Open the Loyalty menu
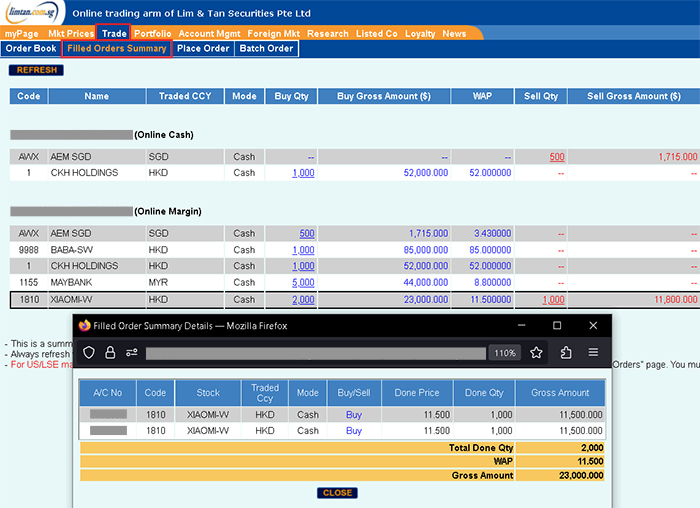Screen dimensions: 700x508 pos(420,33)
